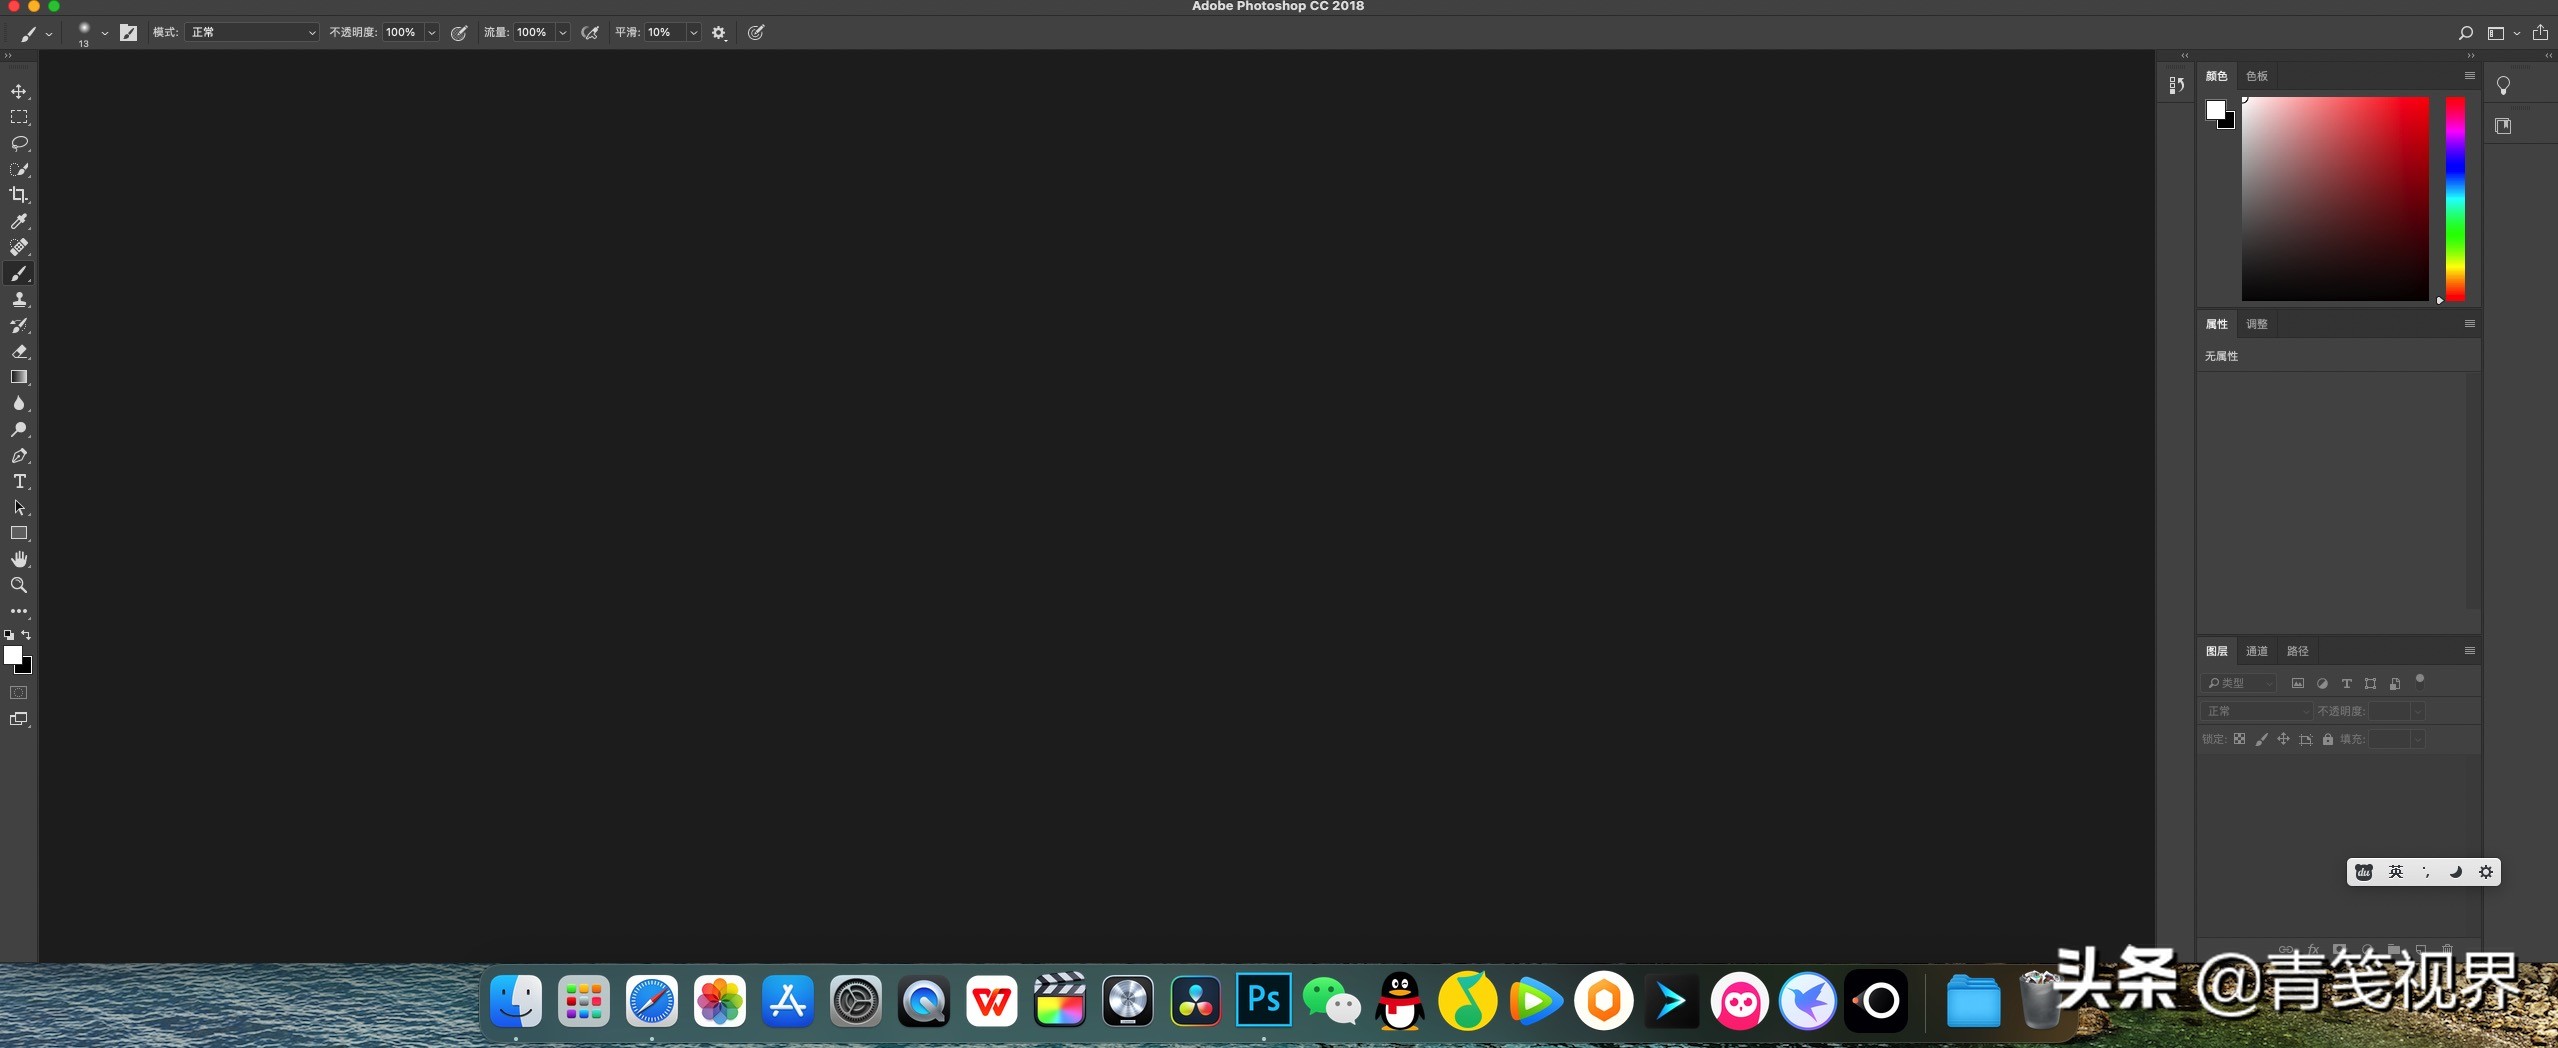Choose the Clone Stamp tool
2558x1048 pixels.
tap(19, 299)
